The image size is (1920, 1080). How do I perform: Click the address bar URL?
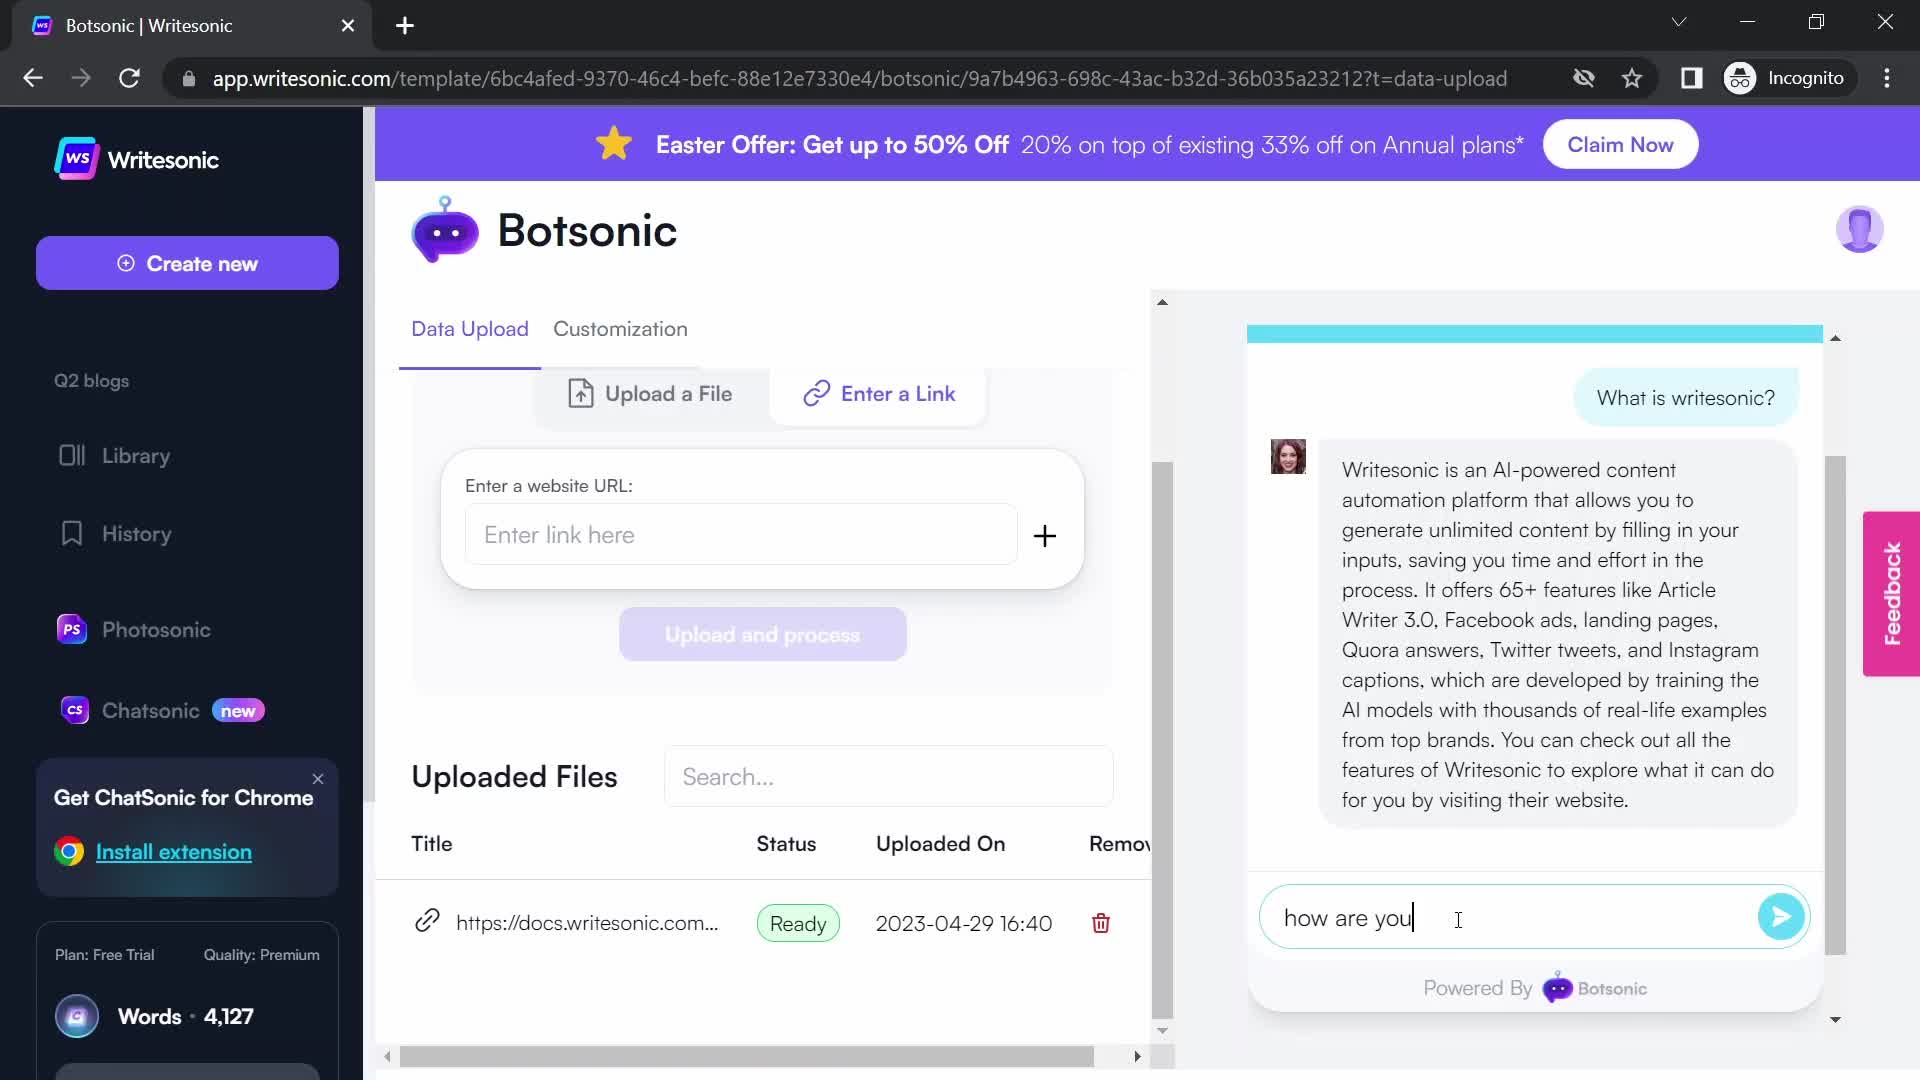pyautogui.click(x=859, y=79)
